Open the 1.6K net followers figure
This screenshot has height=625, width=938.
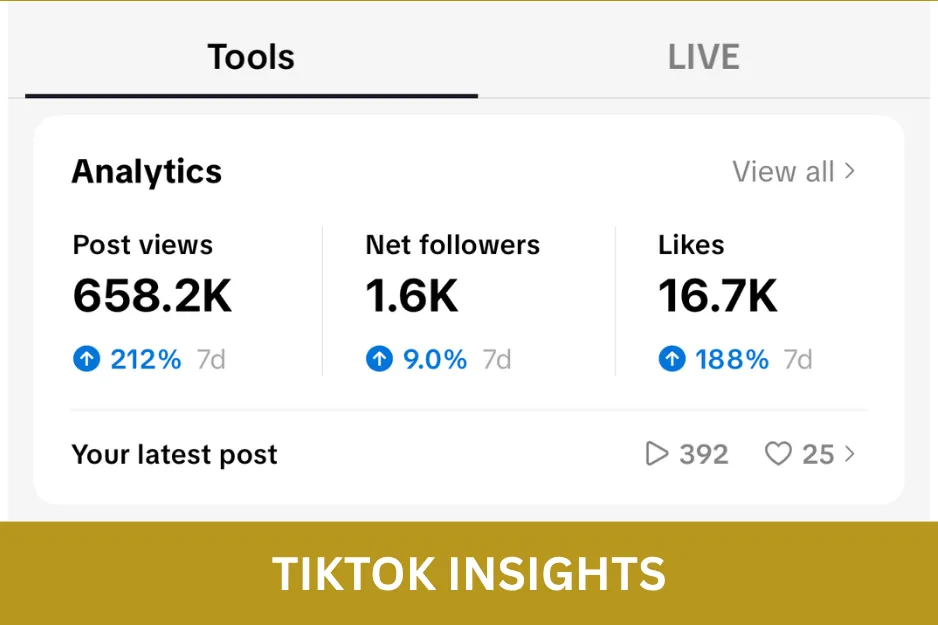pos(412,295)
